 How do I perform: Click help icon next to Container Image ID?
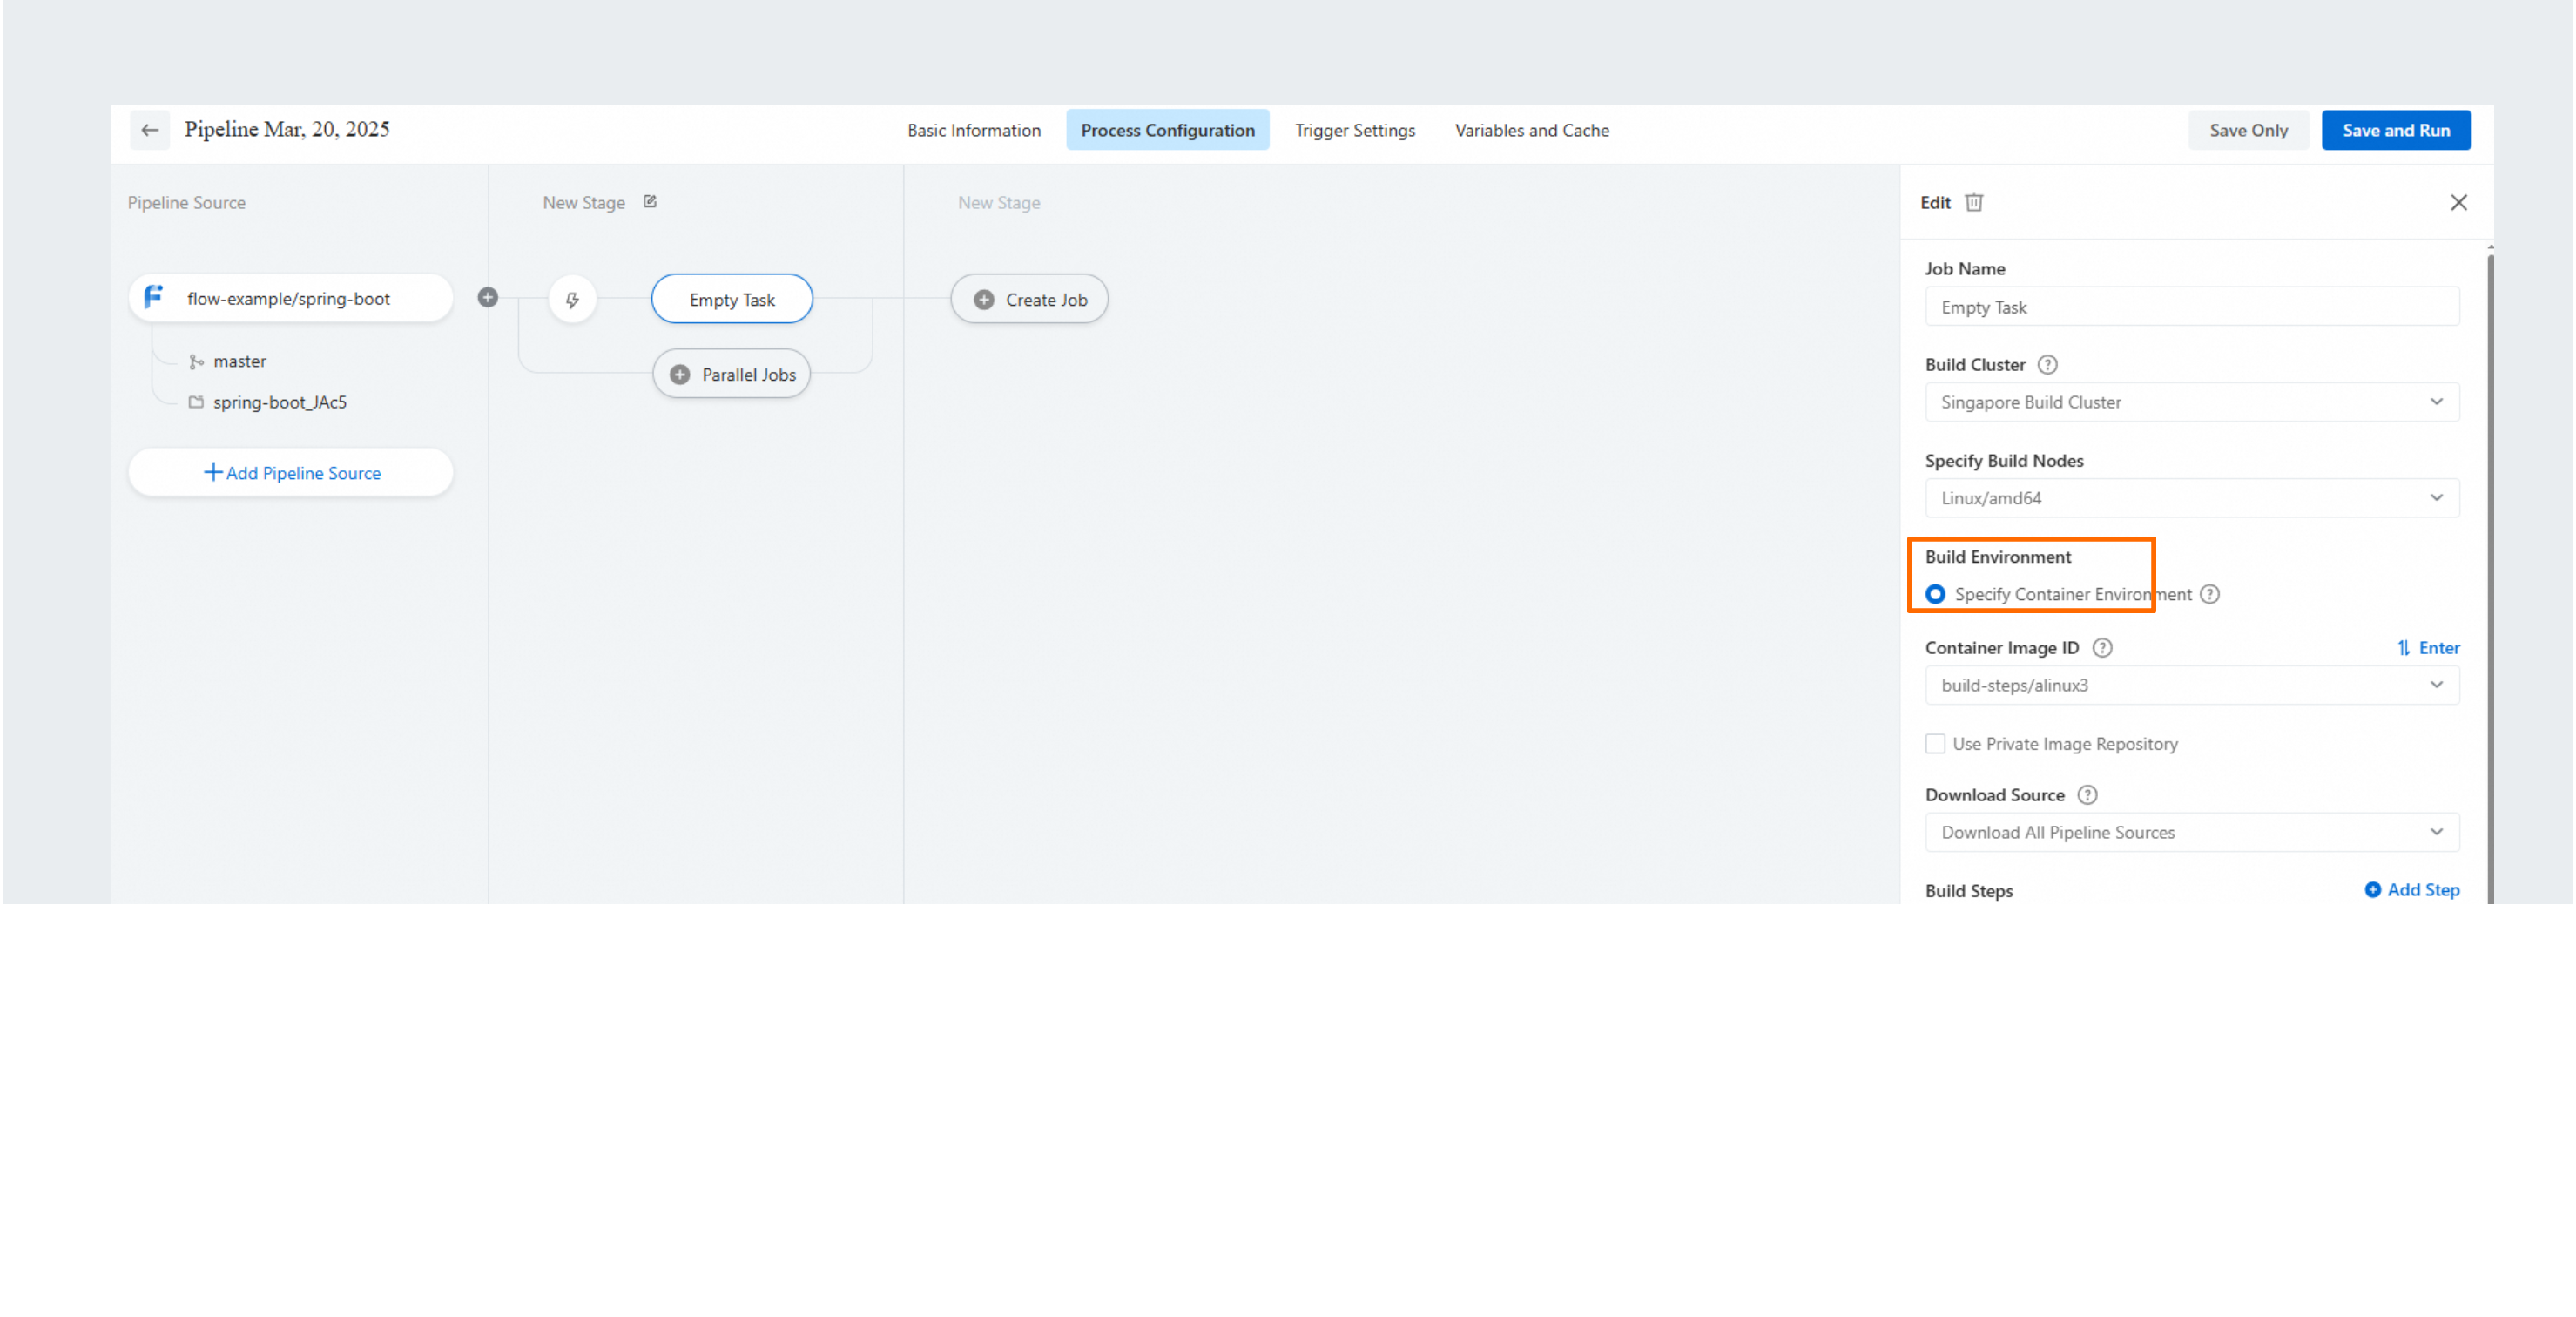coord(2102,648)
